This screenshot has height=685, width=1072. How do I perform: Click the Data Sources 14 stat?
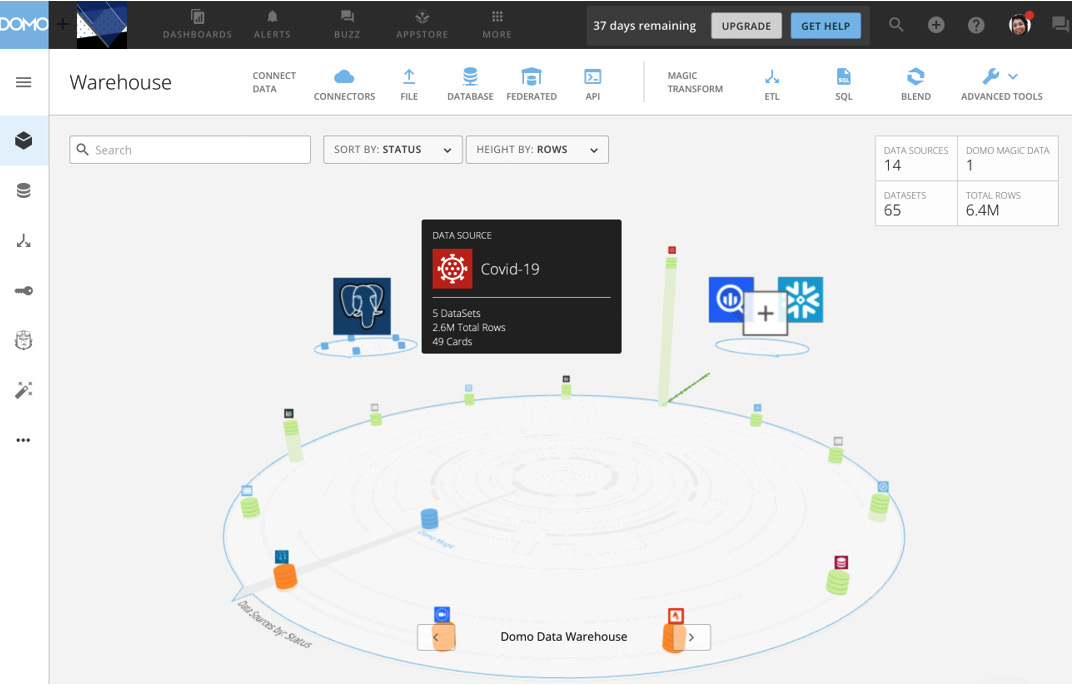[916, 159]
